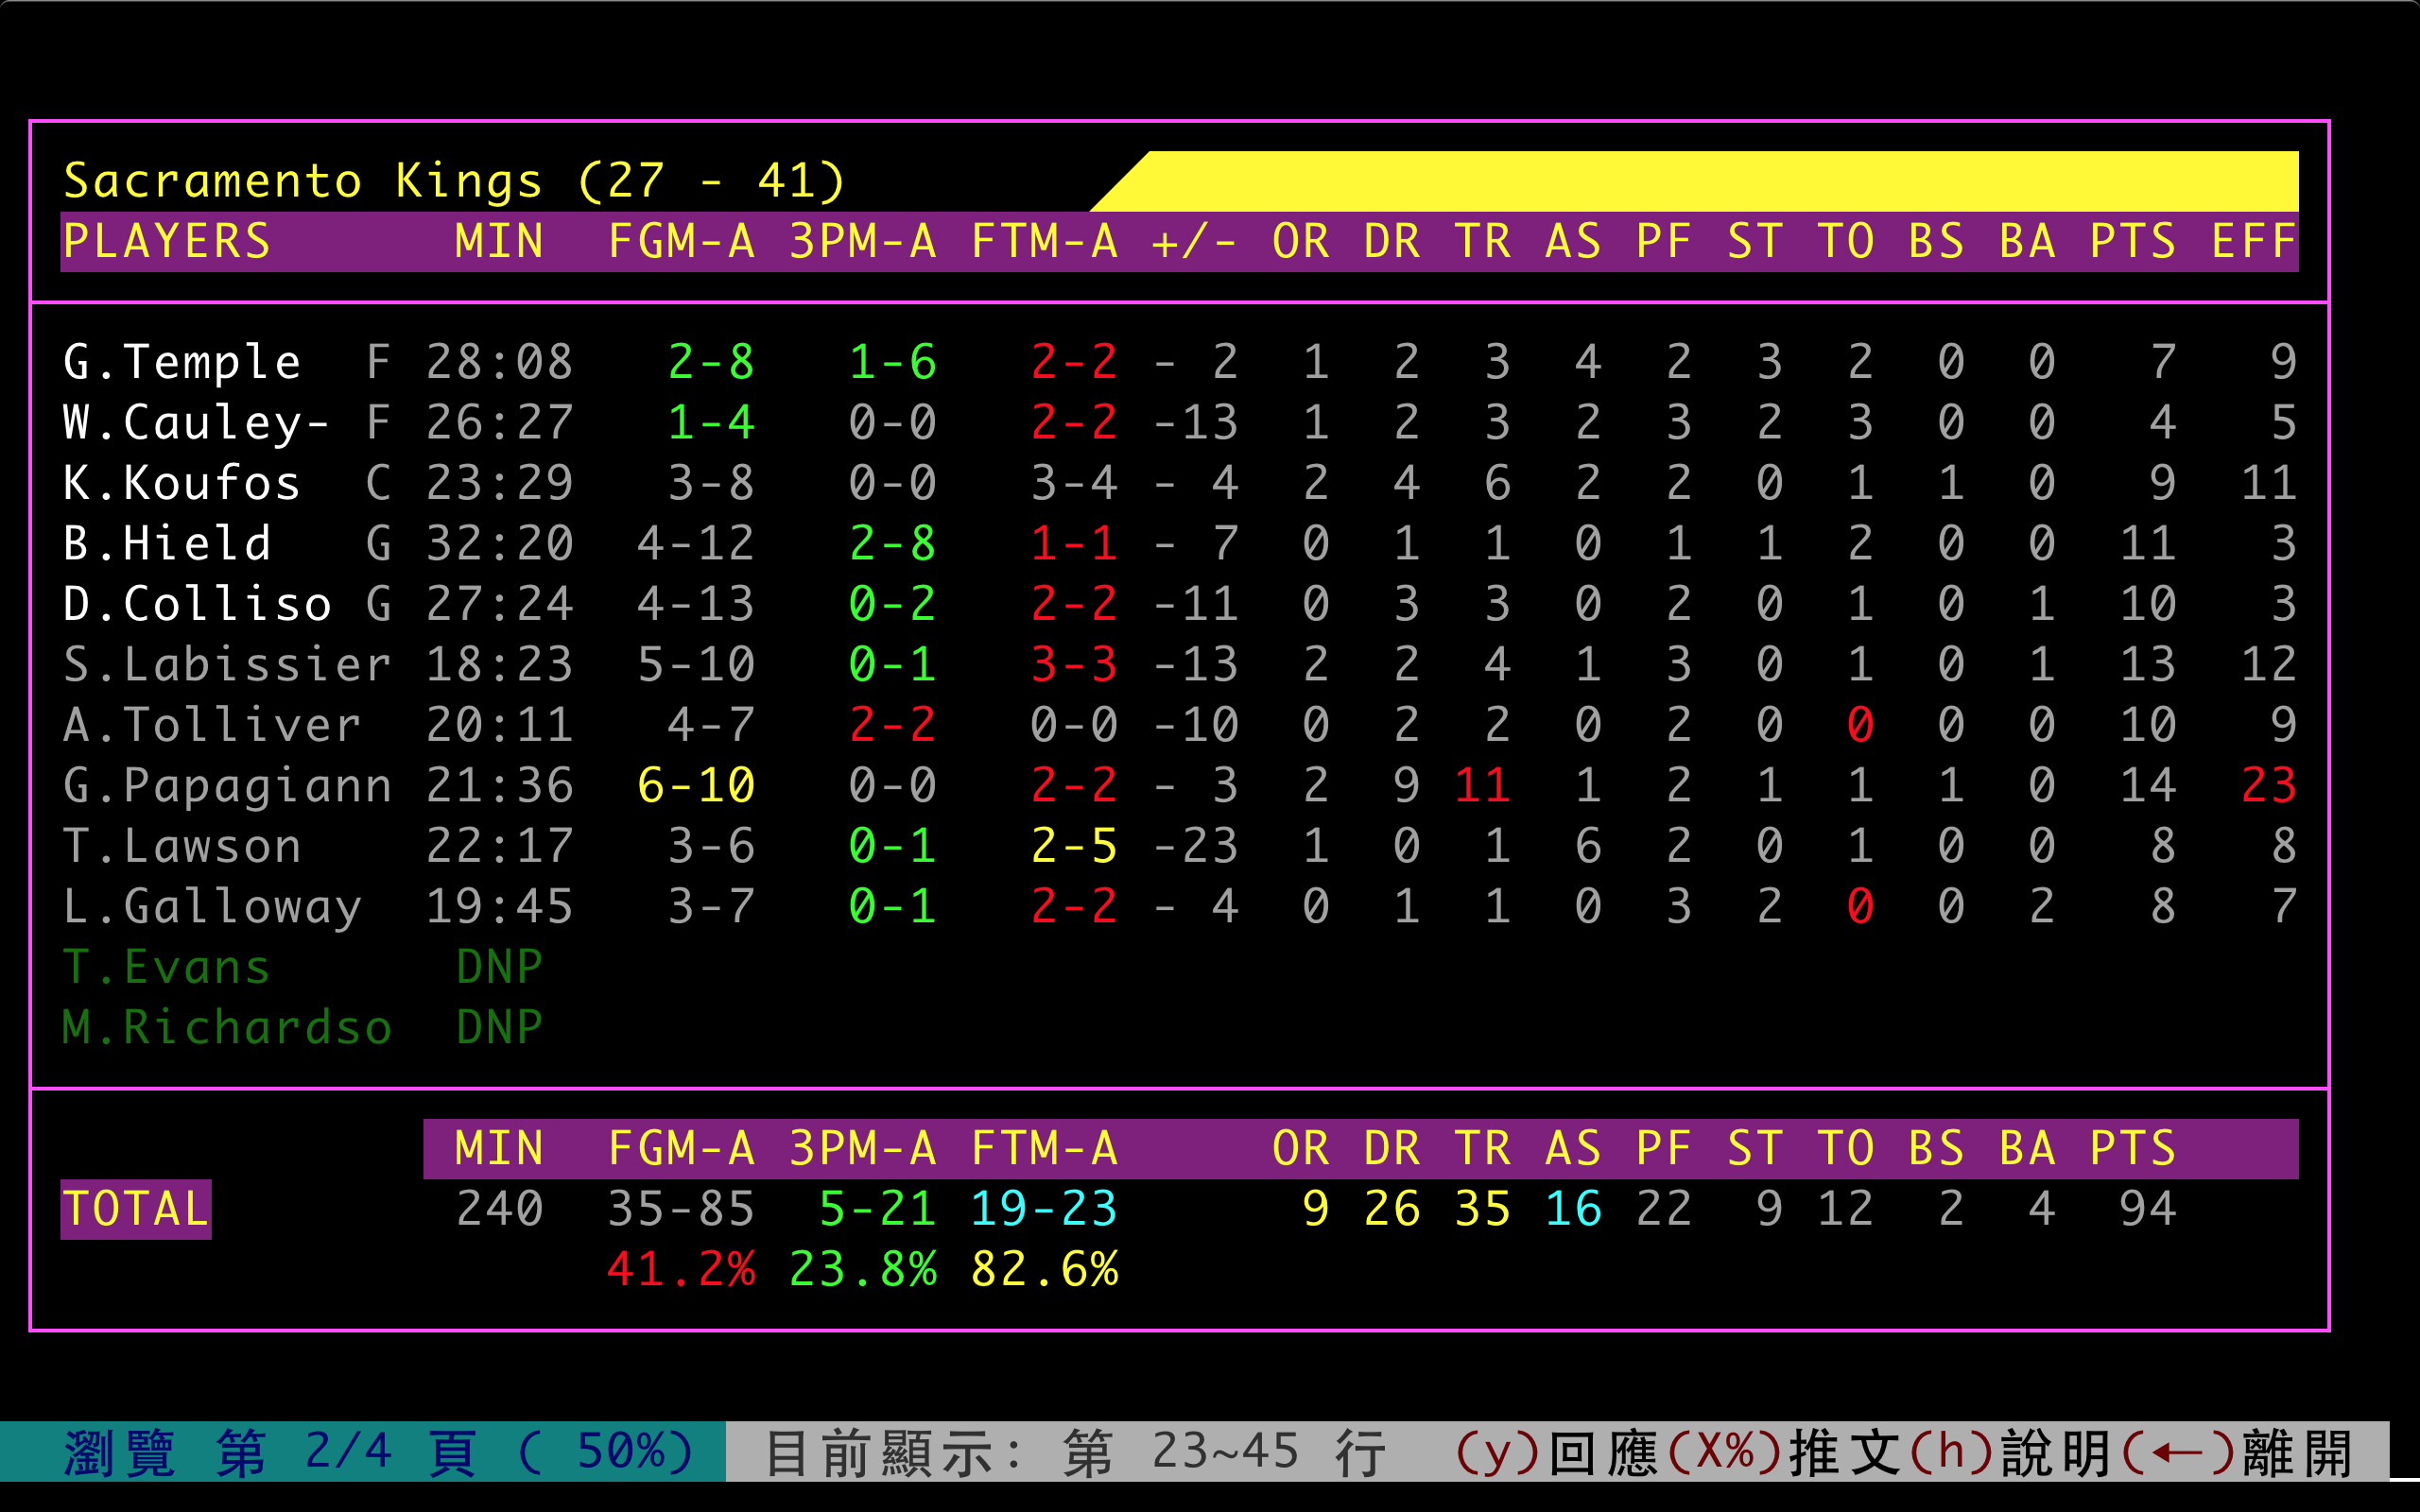
Task: Click the TOTAL label
Action: [x=136, y=1209]
